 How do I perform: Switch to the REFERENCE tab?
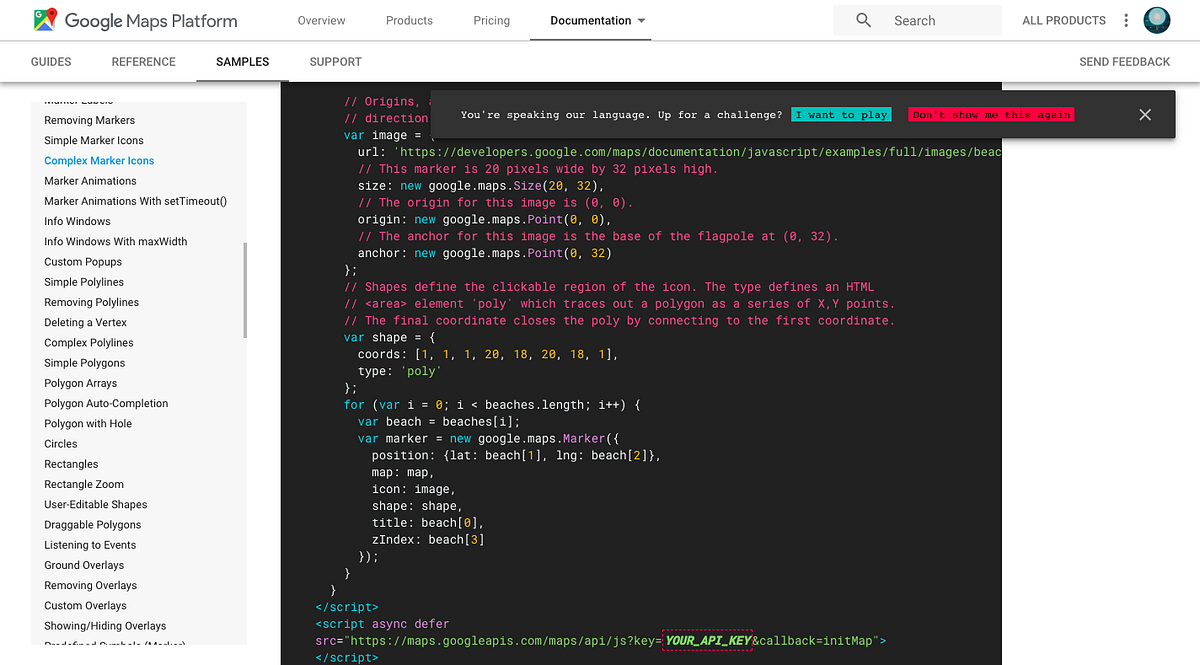[143, 61]
